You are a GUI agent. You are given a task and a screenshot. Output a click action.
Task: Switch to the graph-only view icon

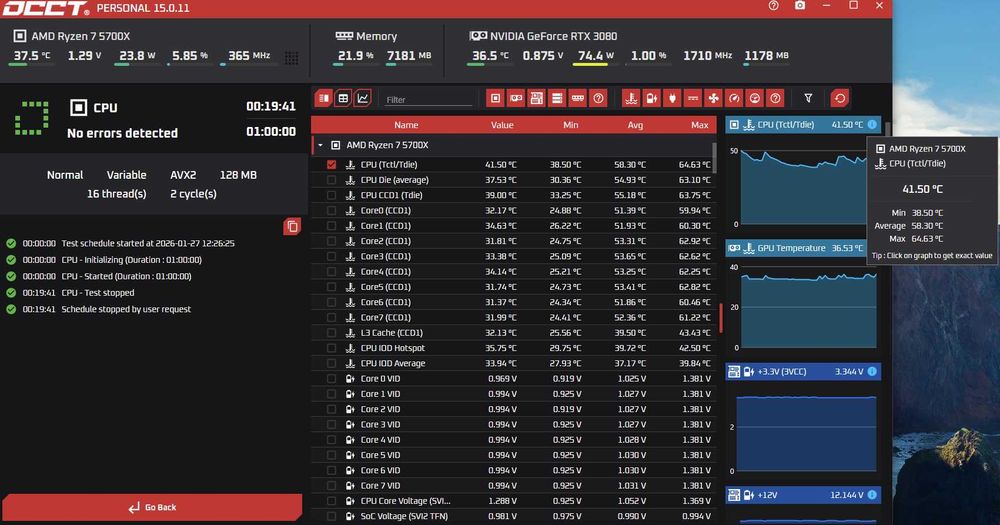pos(362,98)
